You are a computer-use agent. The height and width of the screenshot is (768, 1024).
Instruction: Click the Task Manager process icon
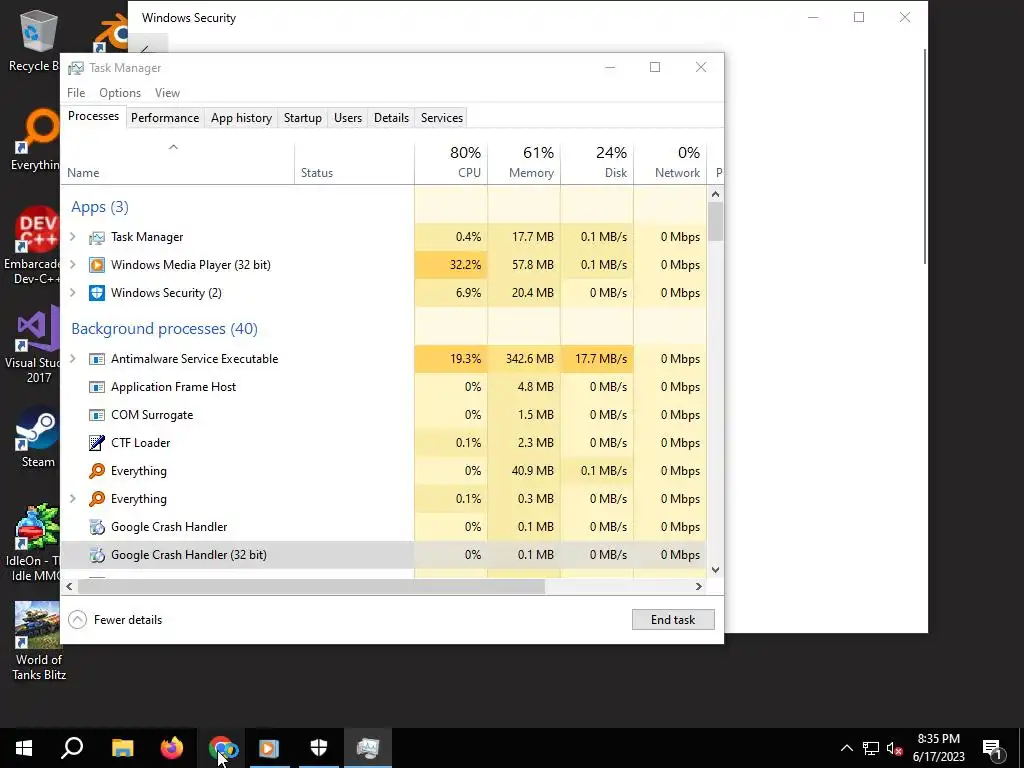click(x=97, y=237)
